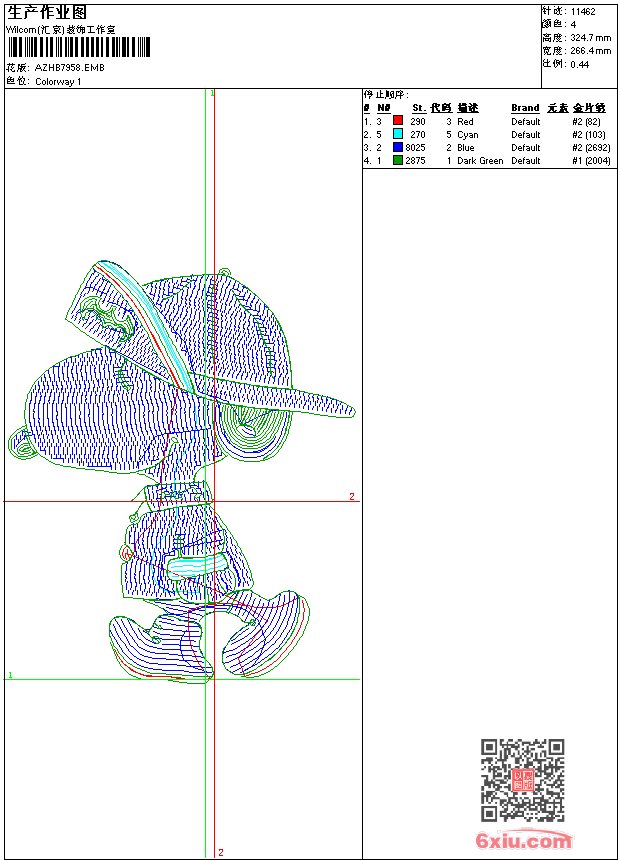Click the red marker 2 on horizontal guide
Image resolution: width=620 pixels, height=860 pixels.
351,497
